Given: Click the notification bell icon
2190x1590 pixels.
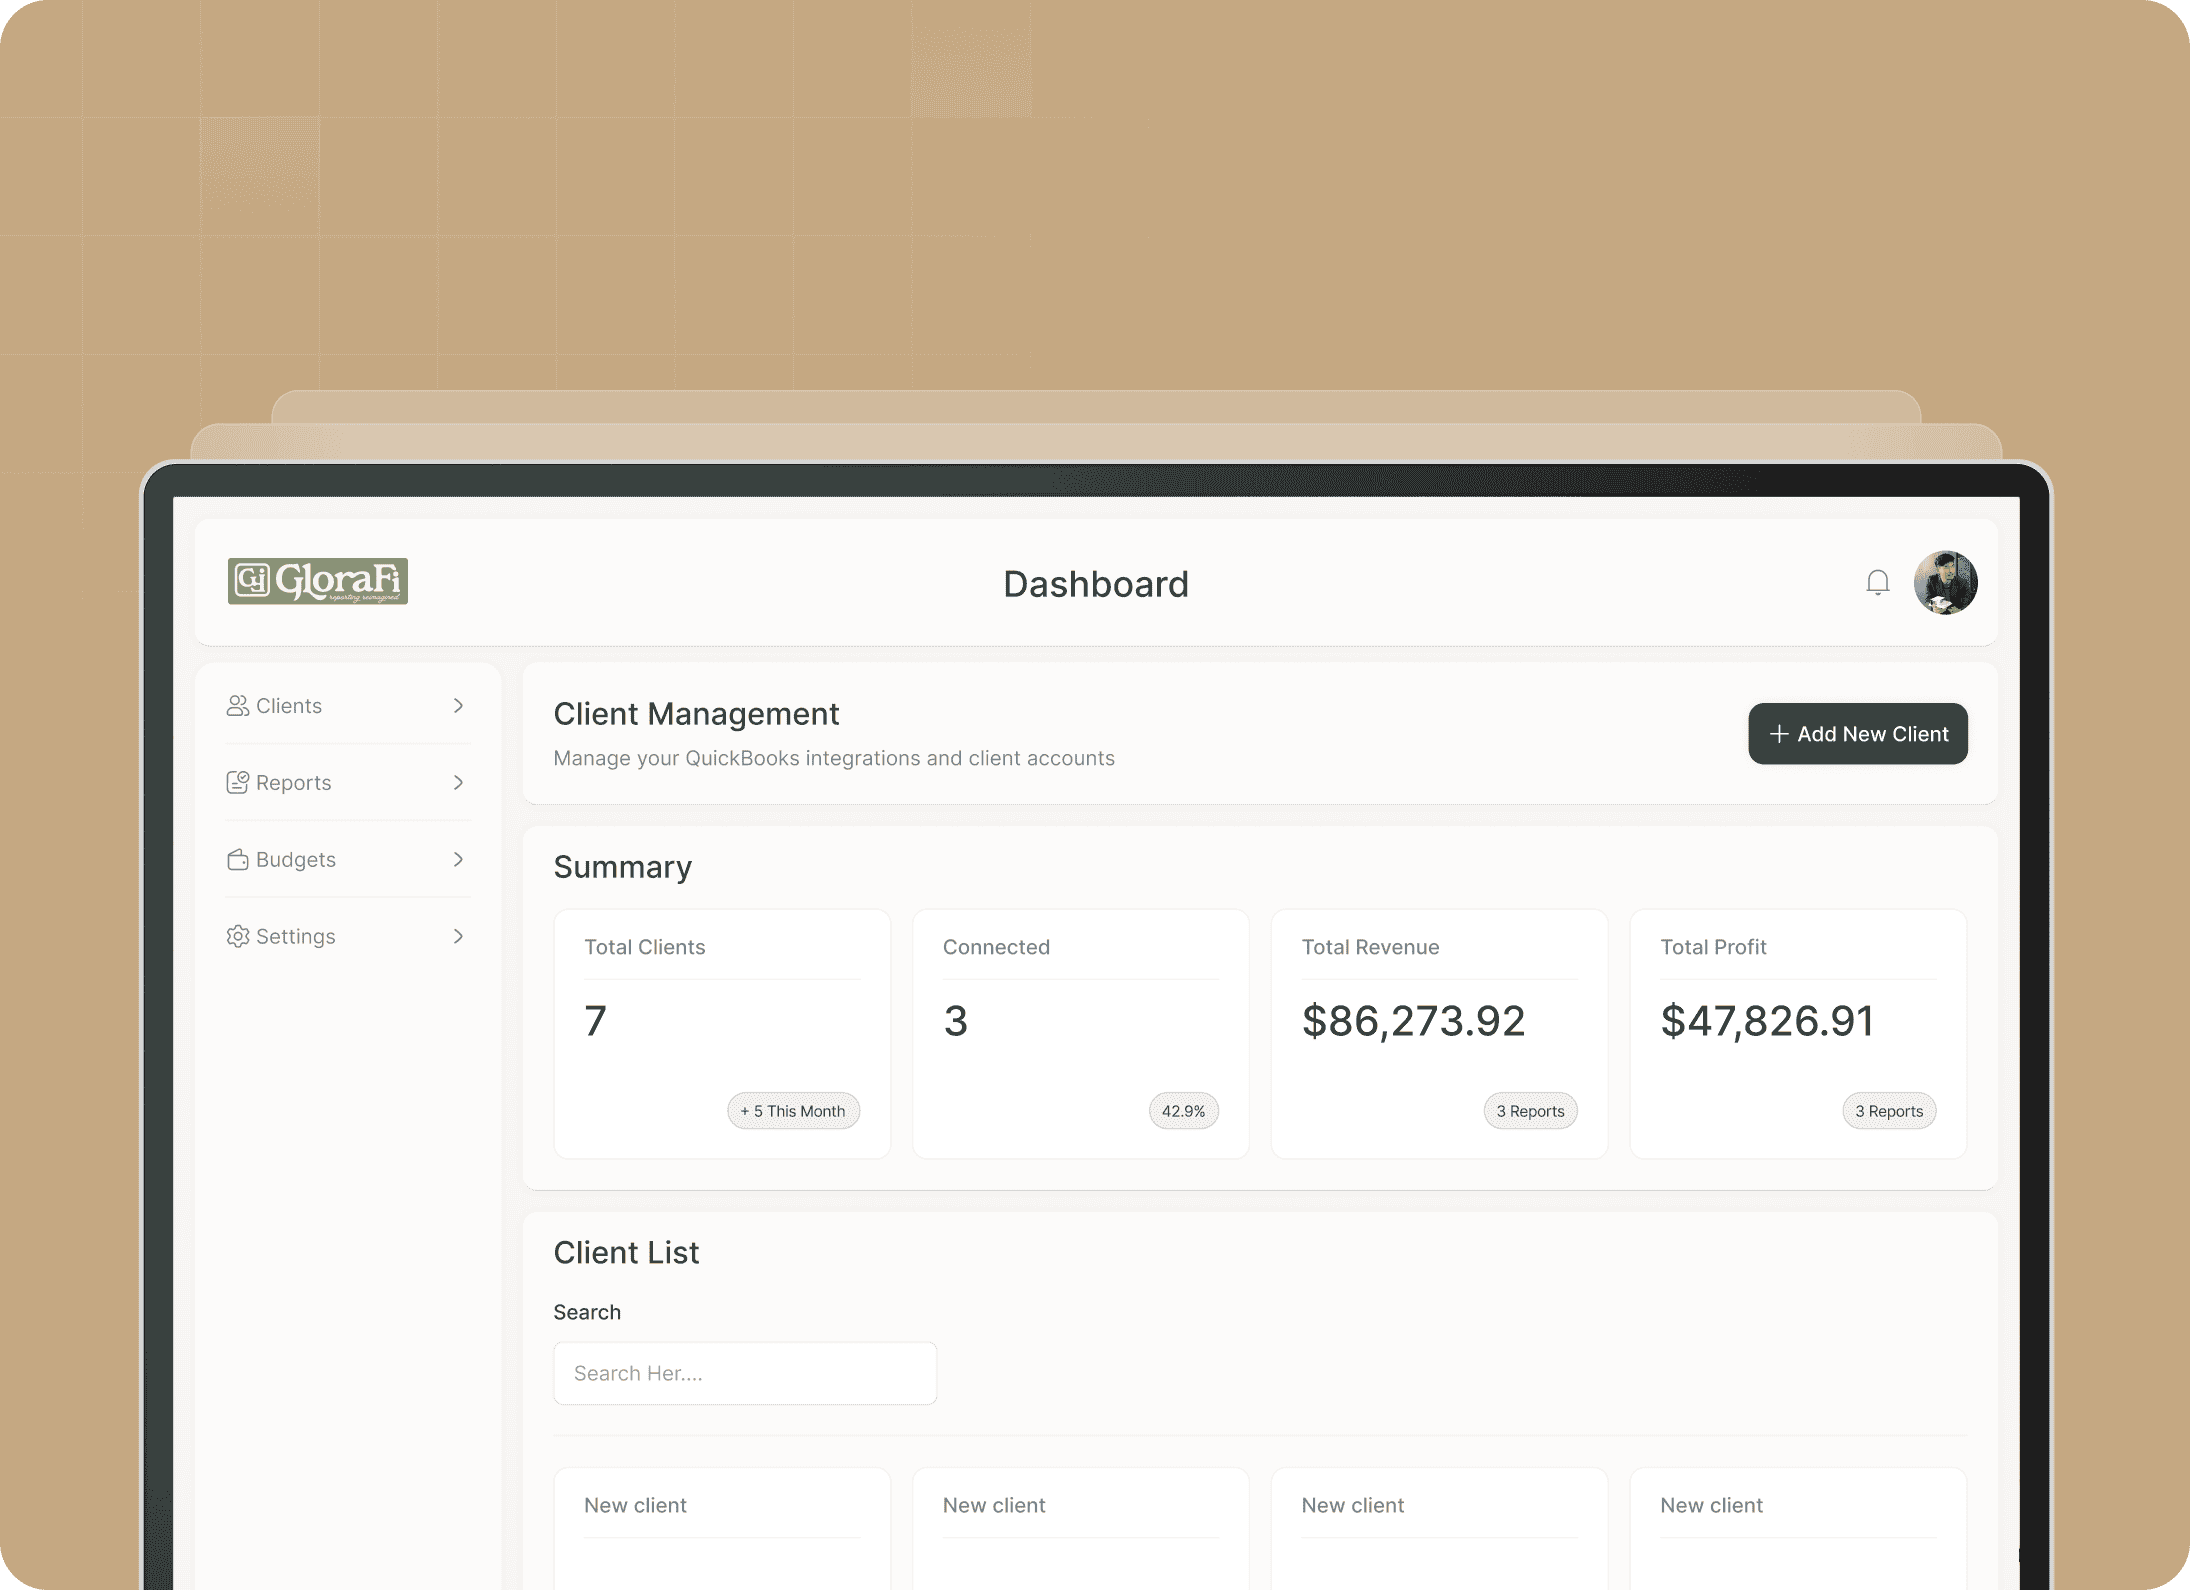Looking at the screenshot, I should pyautogui.click(x=1877, y=583).
